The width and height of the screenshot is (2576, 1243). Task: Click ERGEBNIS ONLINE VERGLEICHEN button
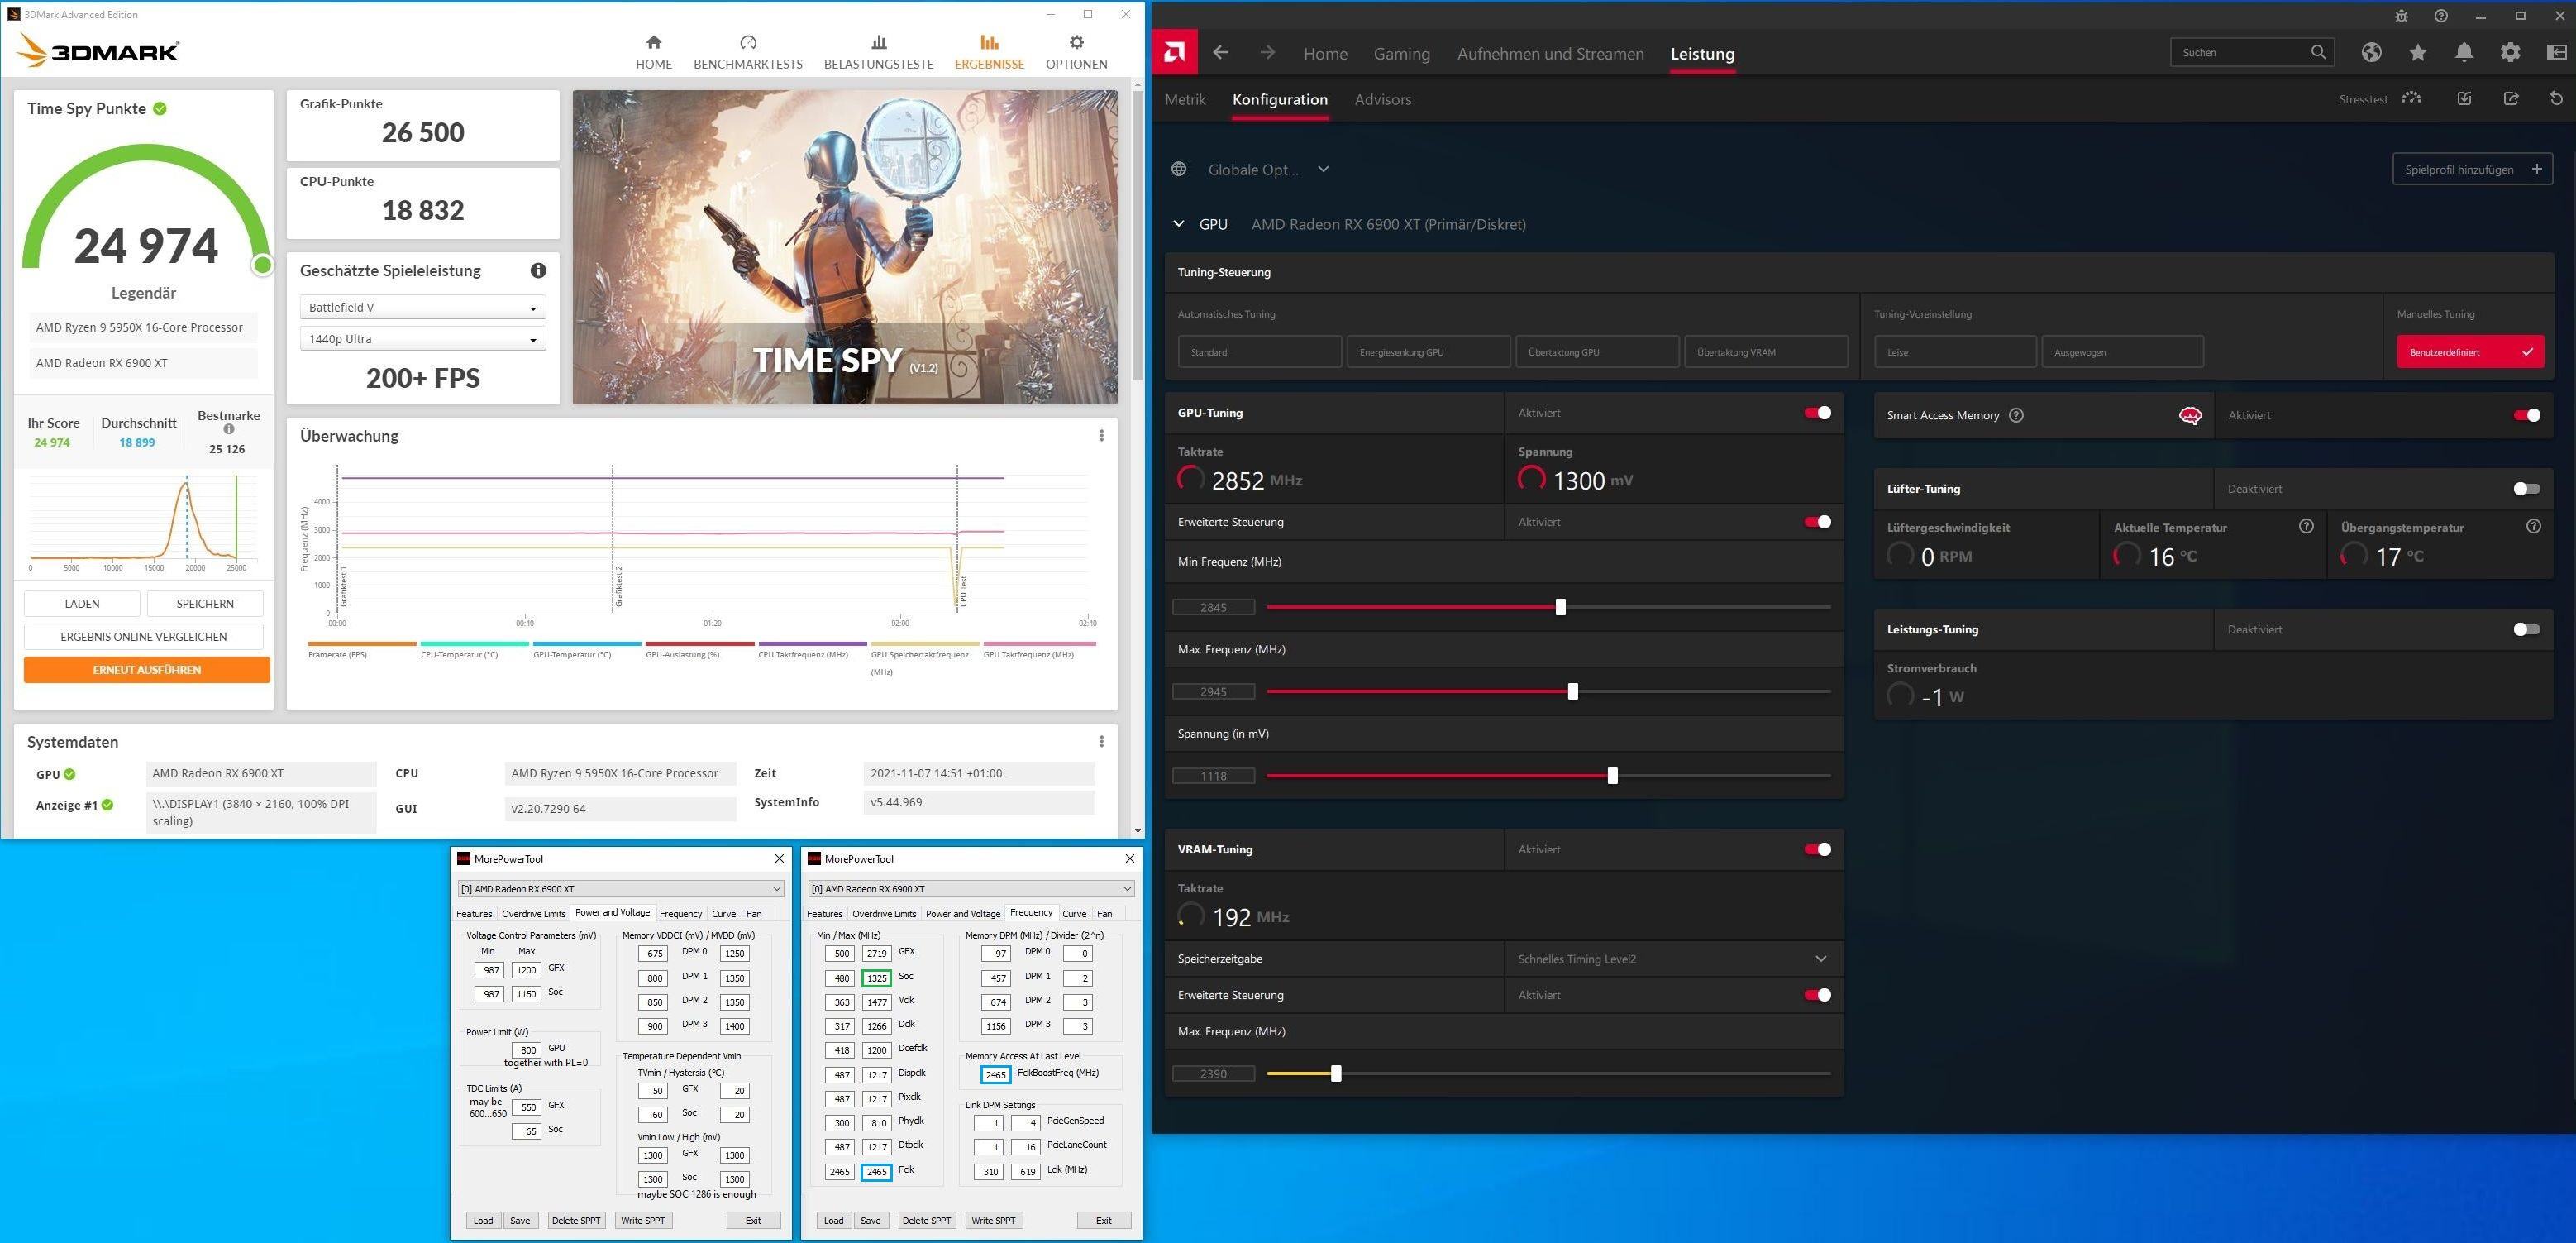coord(143,636)
